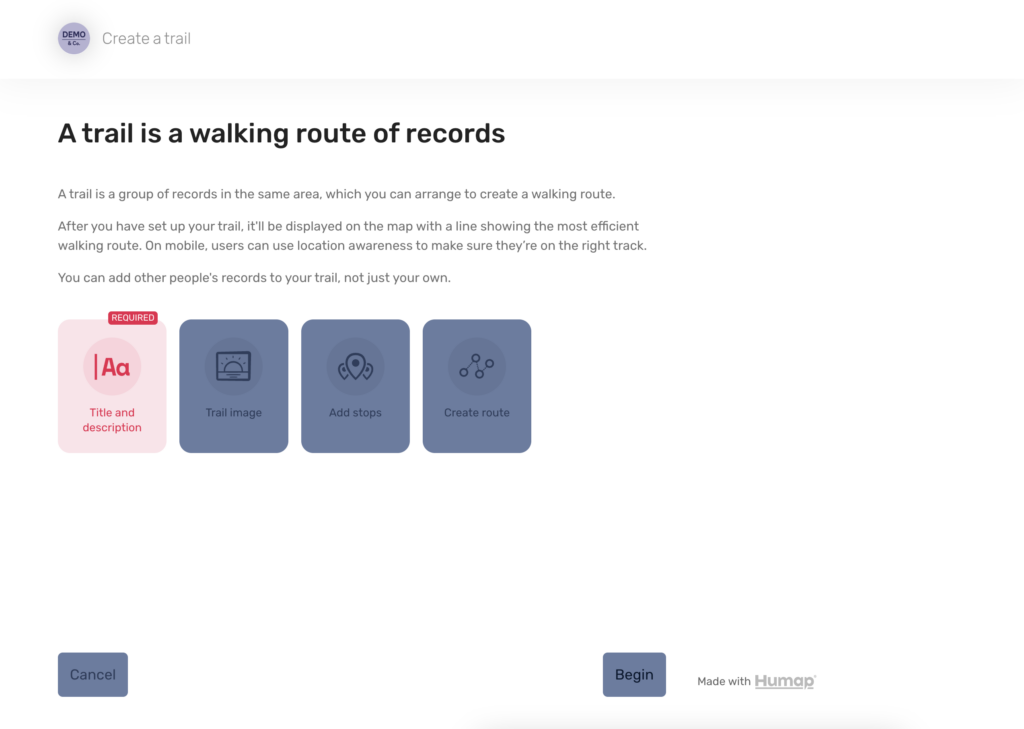1024x729 pixels.
Task: Click the Add stops map pins icon
Action: coord(355,367)
